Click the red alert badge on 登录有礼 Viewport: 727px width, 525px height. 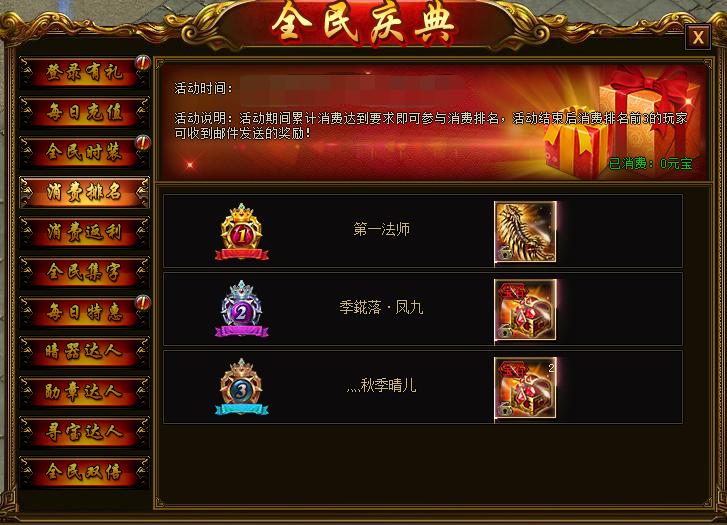point(143,63)
